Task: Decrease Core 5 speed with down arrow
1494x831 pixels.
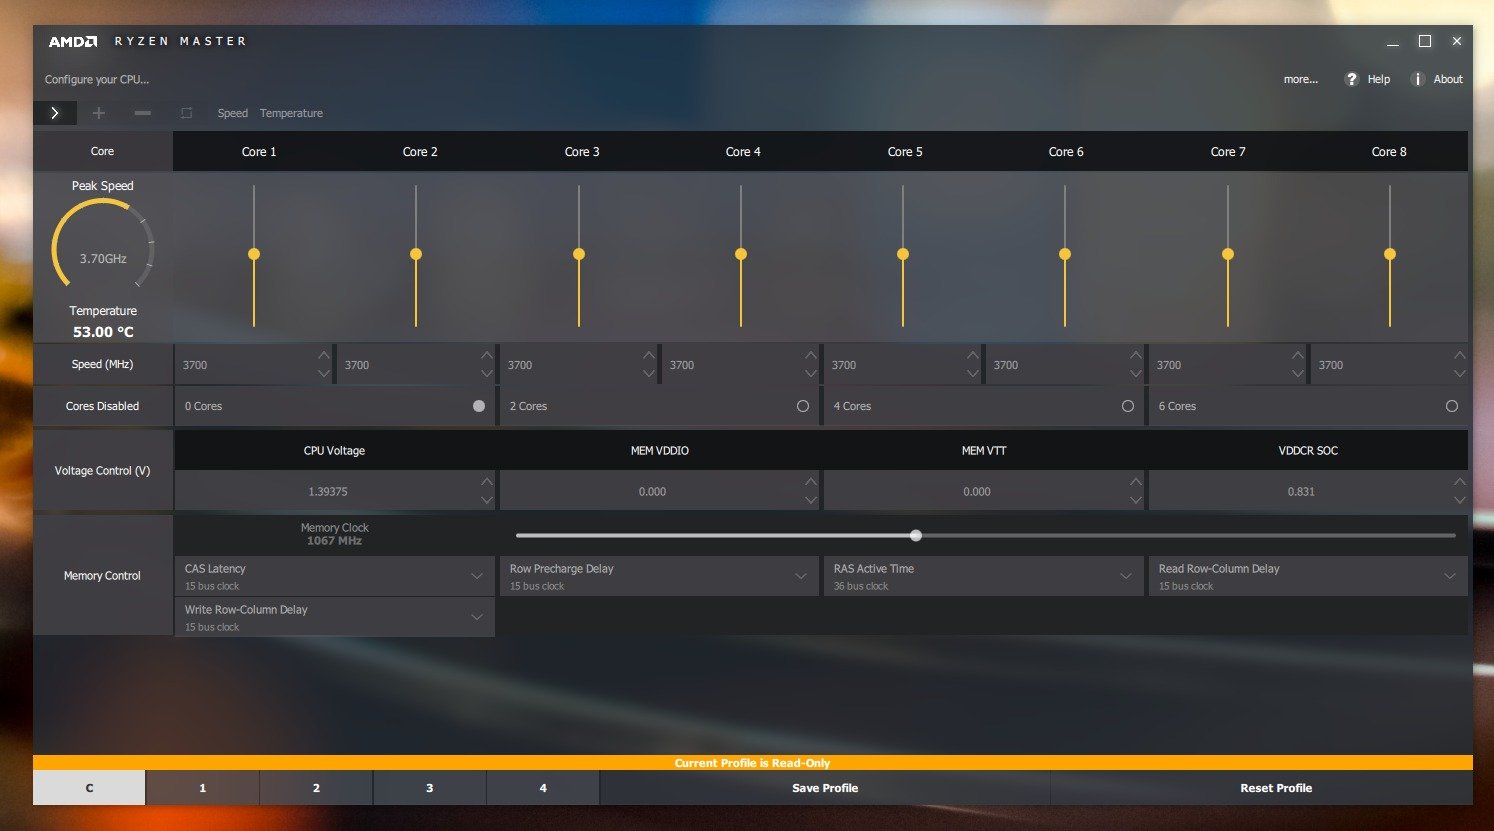Action: [x=973, y=373]
